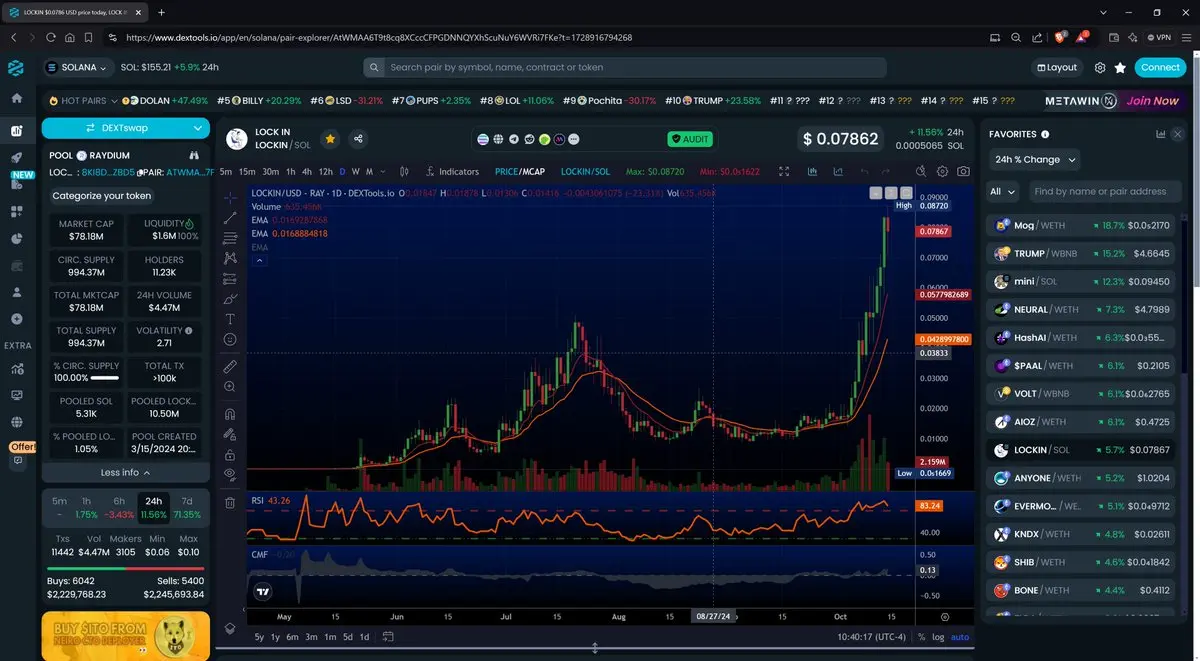Image resolution: width=1200 pixels, height=661 pixels.
Task: Toggle the LOCKIN favorite star
Action: click(329, 139)
